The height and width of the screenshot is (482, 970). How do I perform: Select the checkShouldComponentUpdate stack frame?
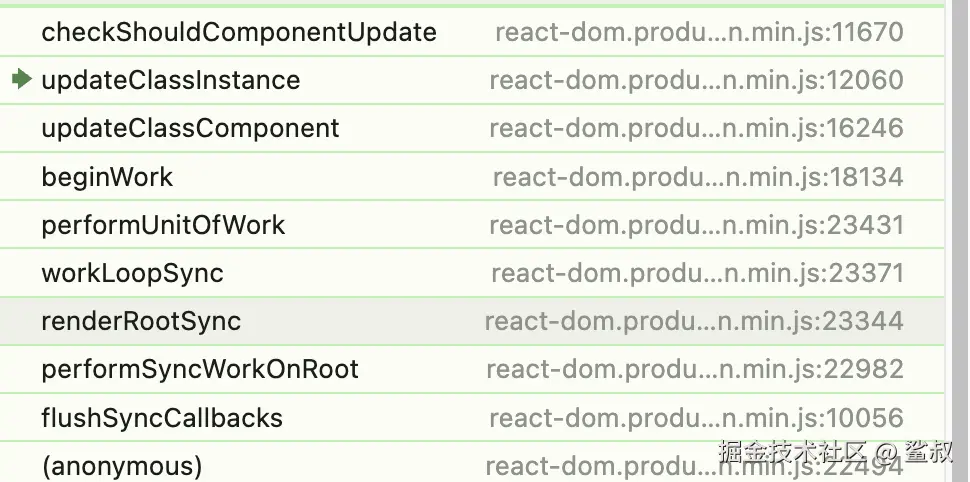(239, 32)
